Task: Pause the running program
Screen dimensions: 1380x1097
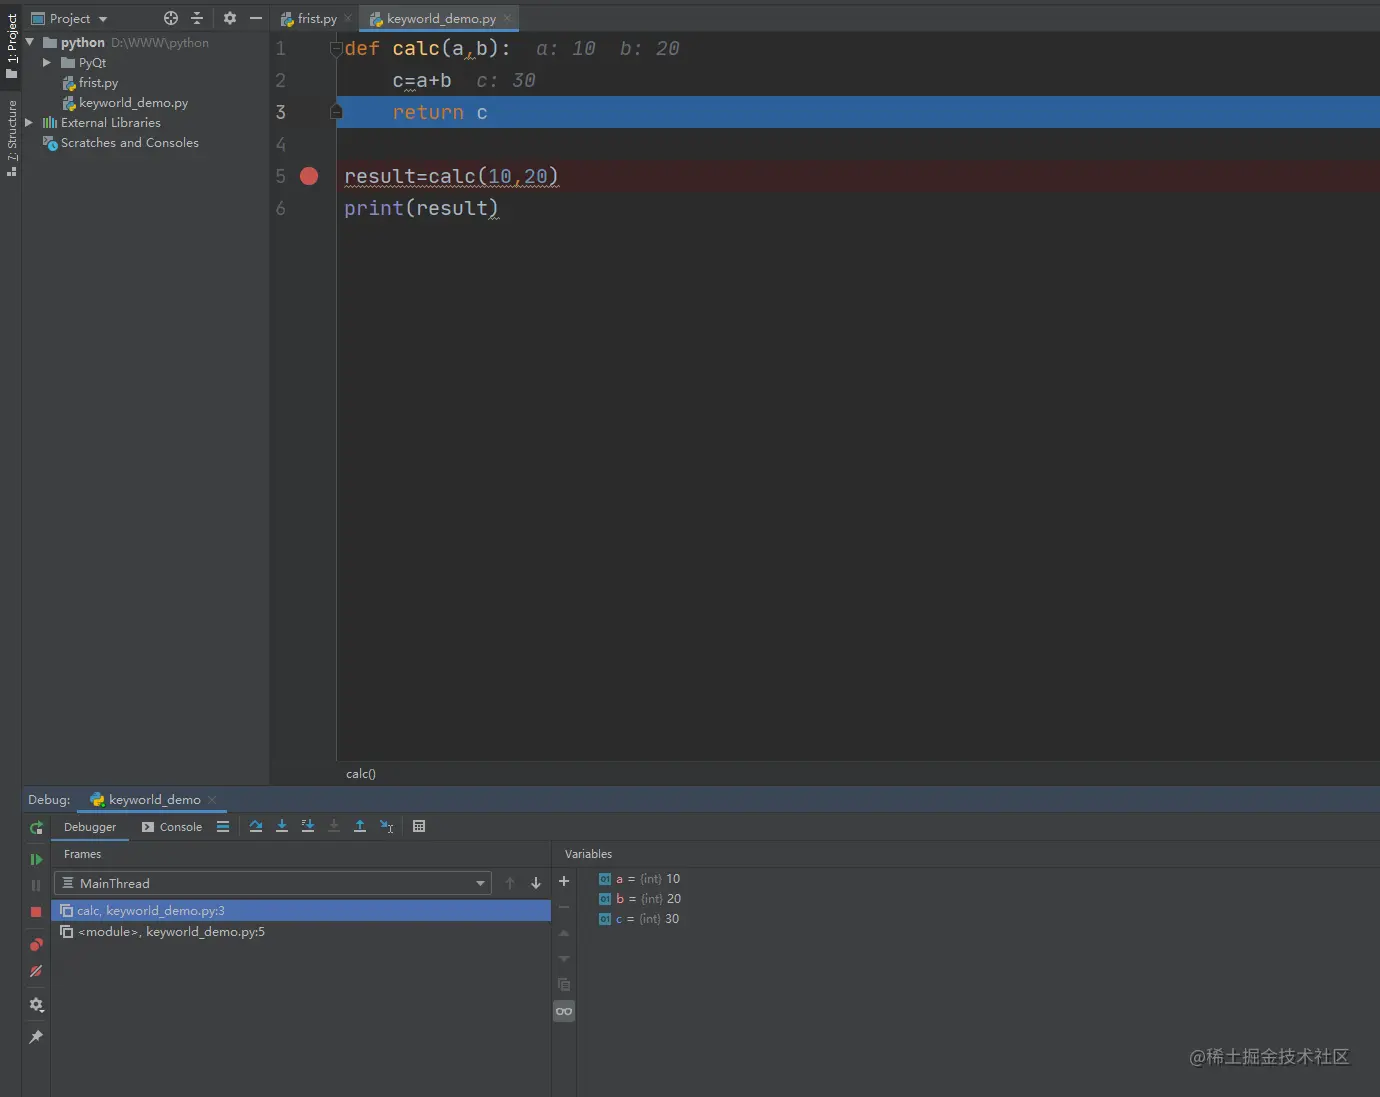Action: (36, 885)
